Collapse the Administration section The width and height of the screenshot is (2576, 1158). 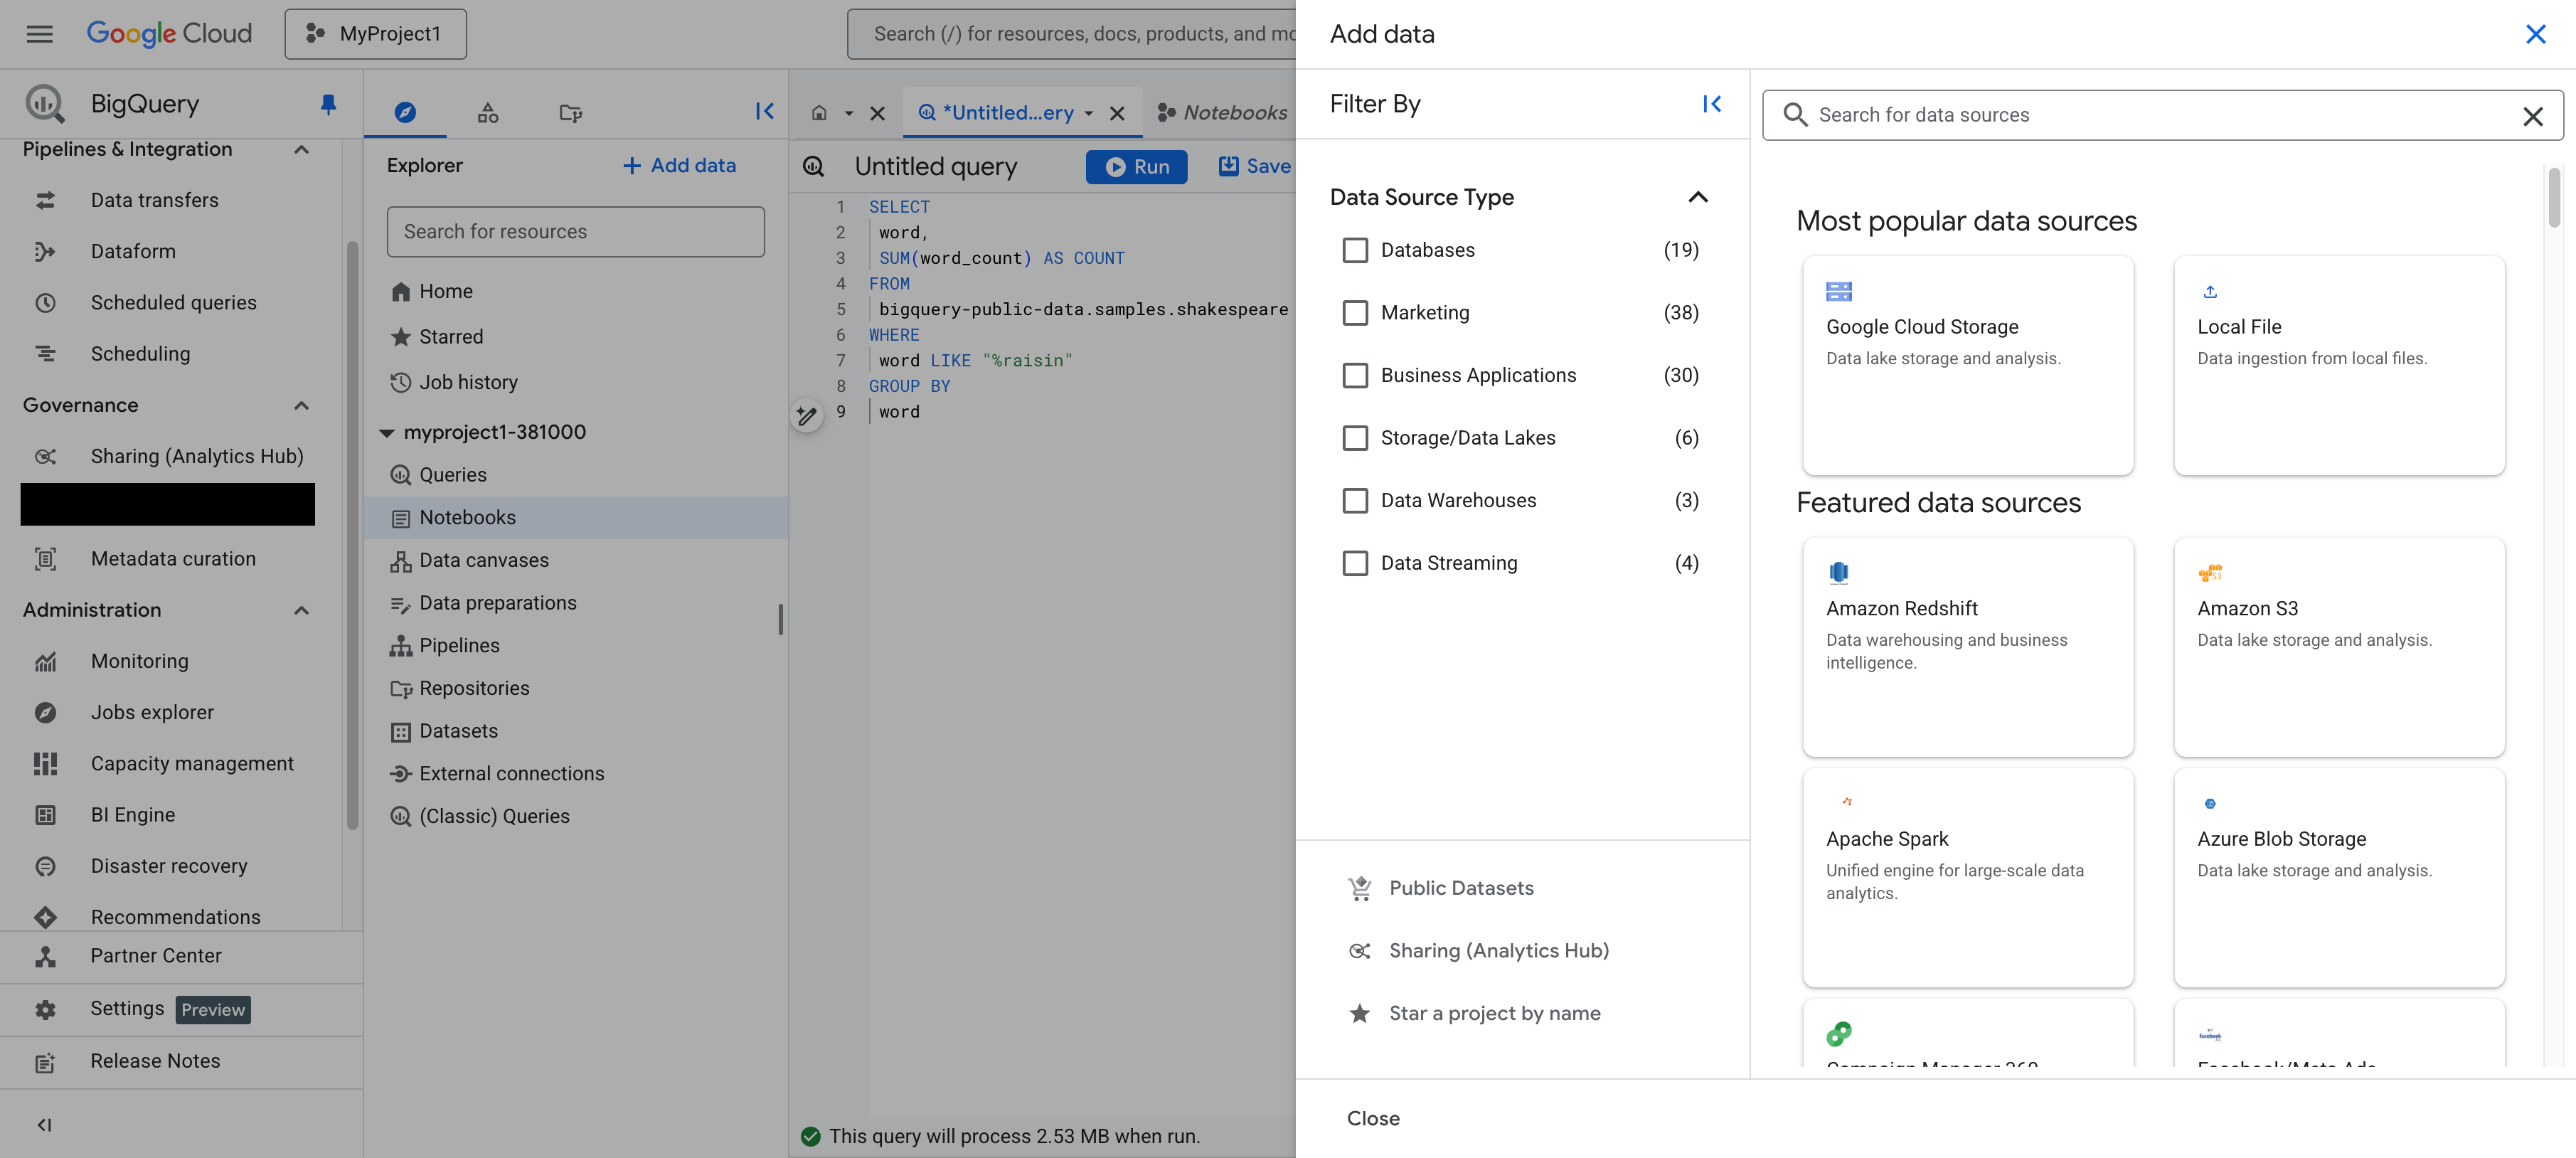coord(301,610)
